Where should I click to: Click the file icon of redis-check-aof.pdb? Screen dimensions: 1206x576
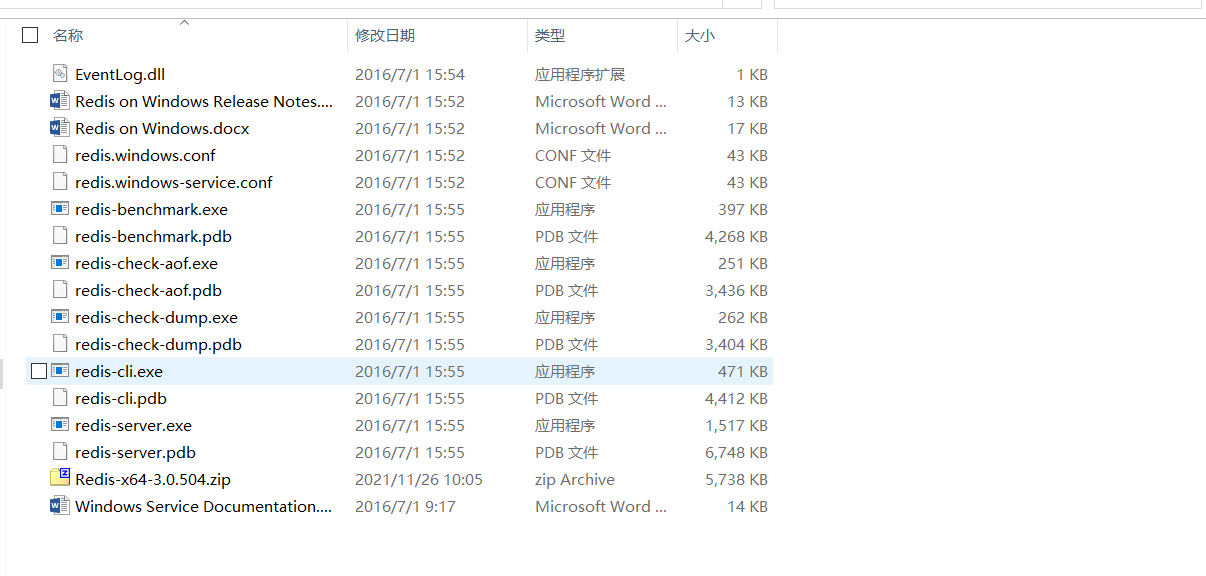coord(60,290)
